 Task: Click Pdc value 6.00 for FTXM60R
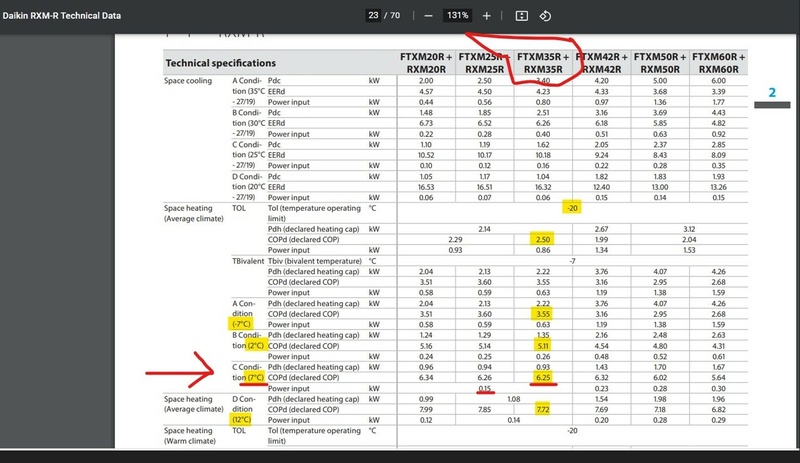[718, 81]
